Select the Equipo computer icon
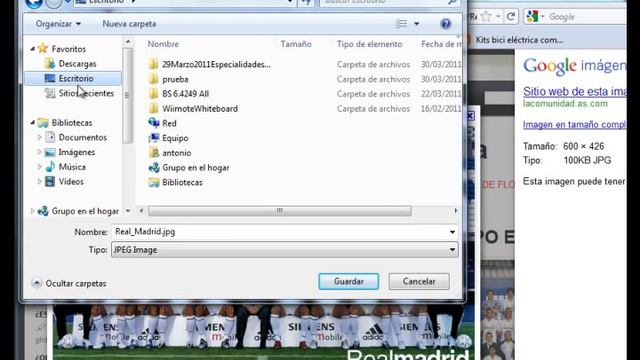This screenshot has height=360, width=640. pos(154,138)
